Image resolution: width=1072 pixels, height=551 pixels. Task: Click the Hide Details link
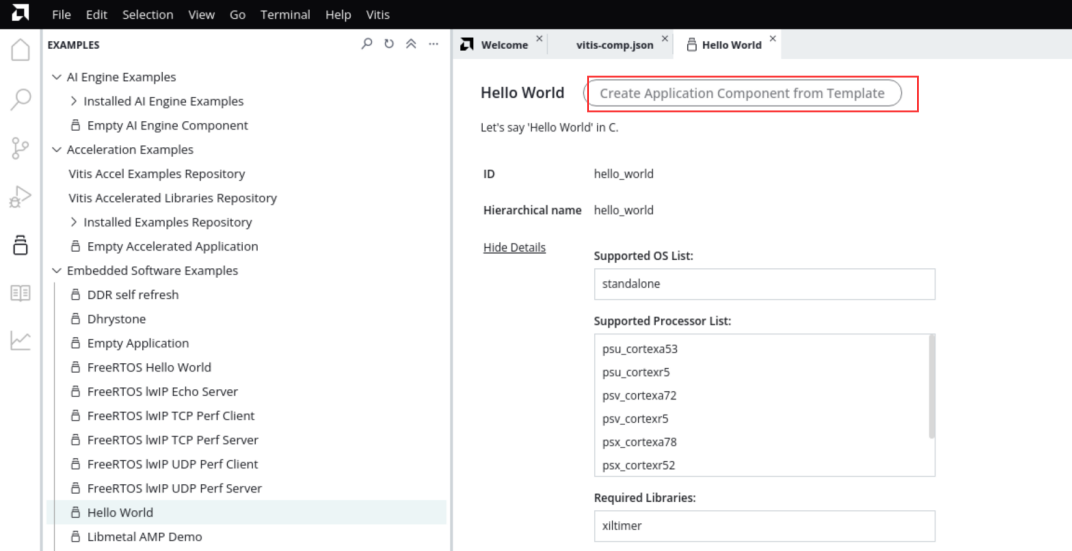(x=514, y=247)
